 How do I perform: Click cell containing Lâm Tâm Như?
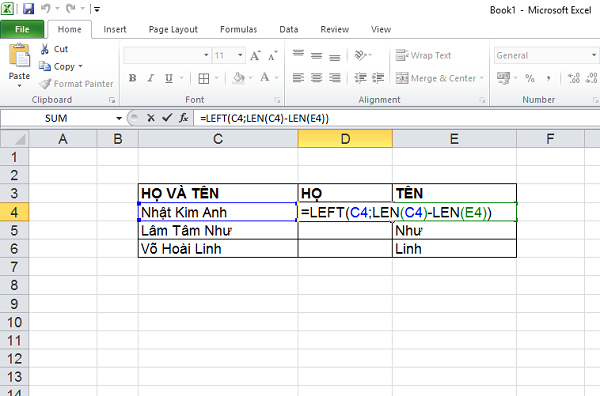tap(218, 231)
